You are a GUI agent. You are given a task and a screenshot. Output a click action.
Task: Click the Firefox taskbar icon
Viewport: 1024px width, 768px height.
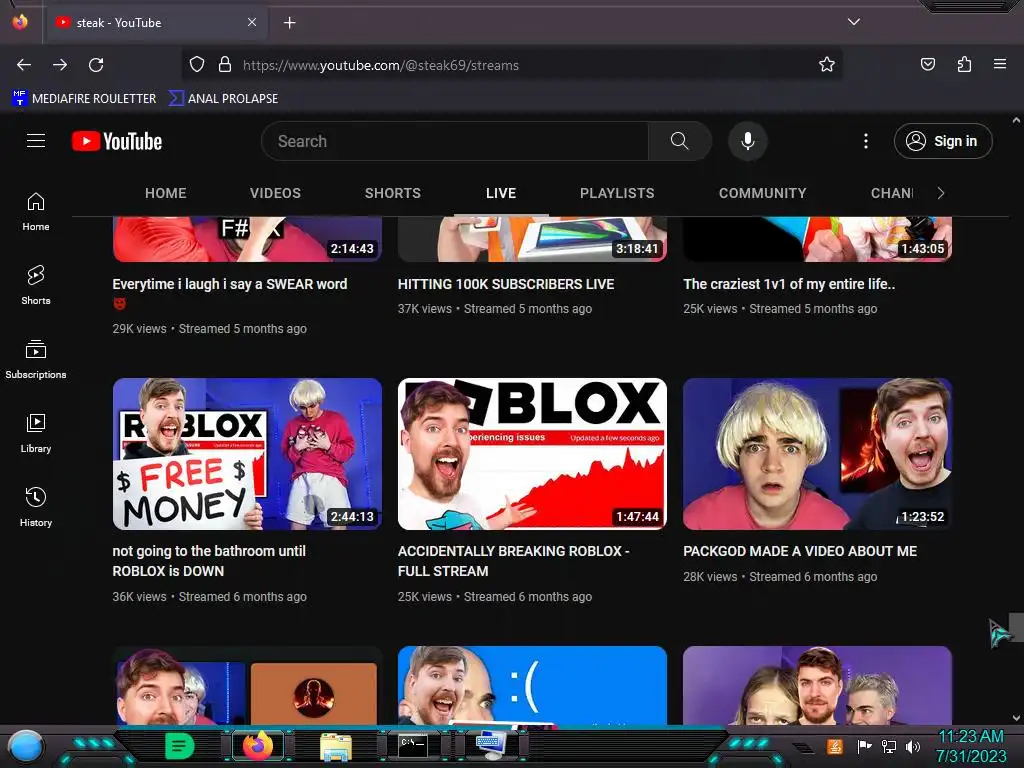pos(258,746)
